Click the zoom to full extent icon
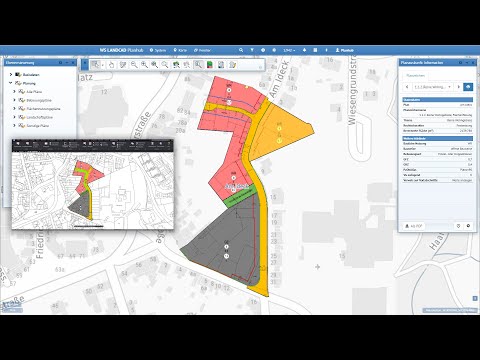 tap(154, 65)
